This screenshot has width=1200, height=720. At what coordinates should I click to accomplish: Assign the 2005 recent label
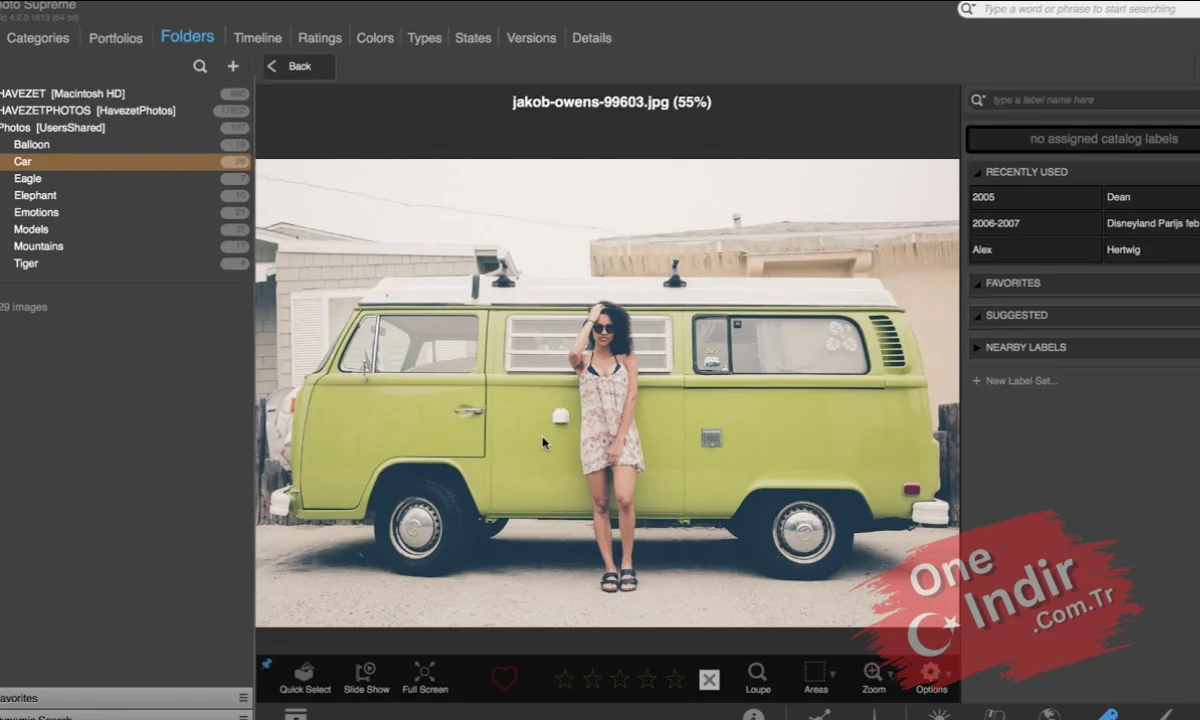[x=1035, y=198]
